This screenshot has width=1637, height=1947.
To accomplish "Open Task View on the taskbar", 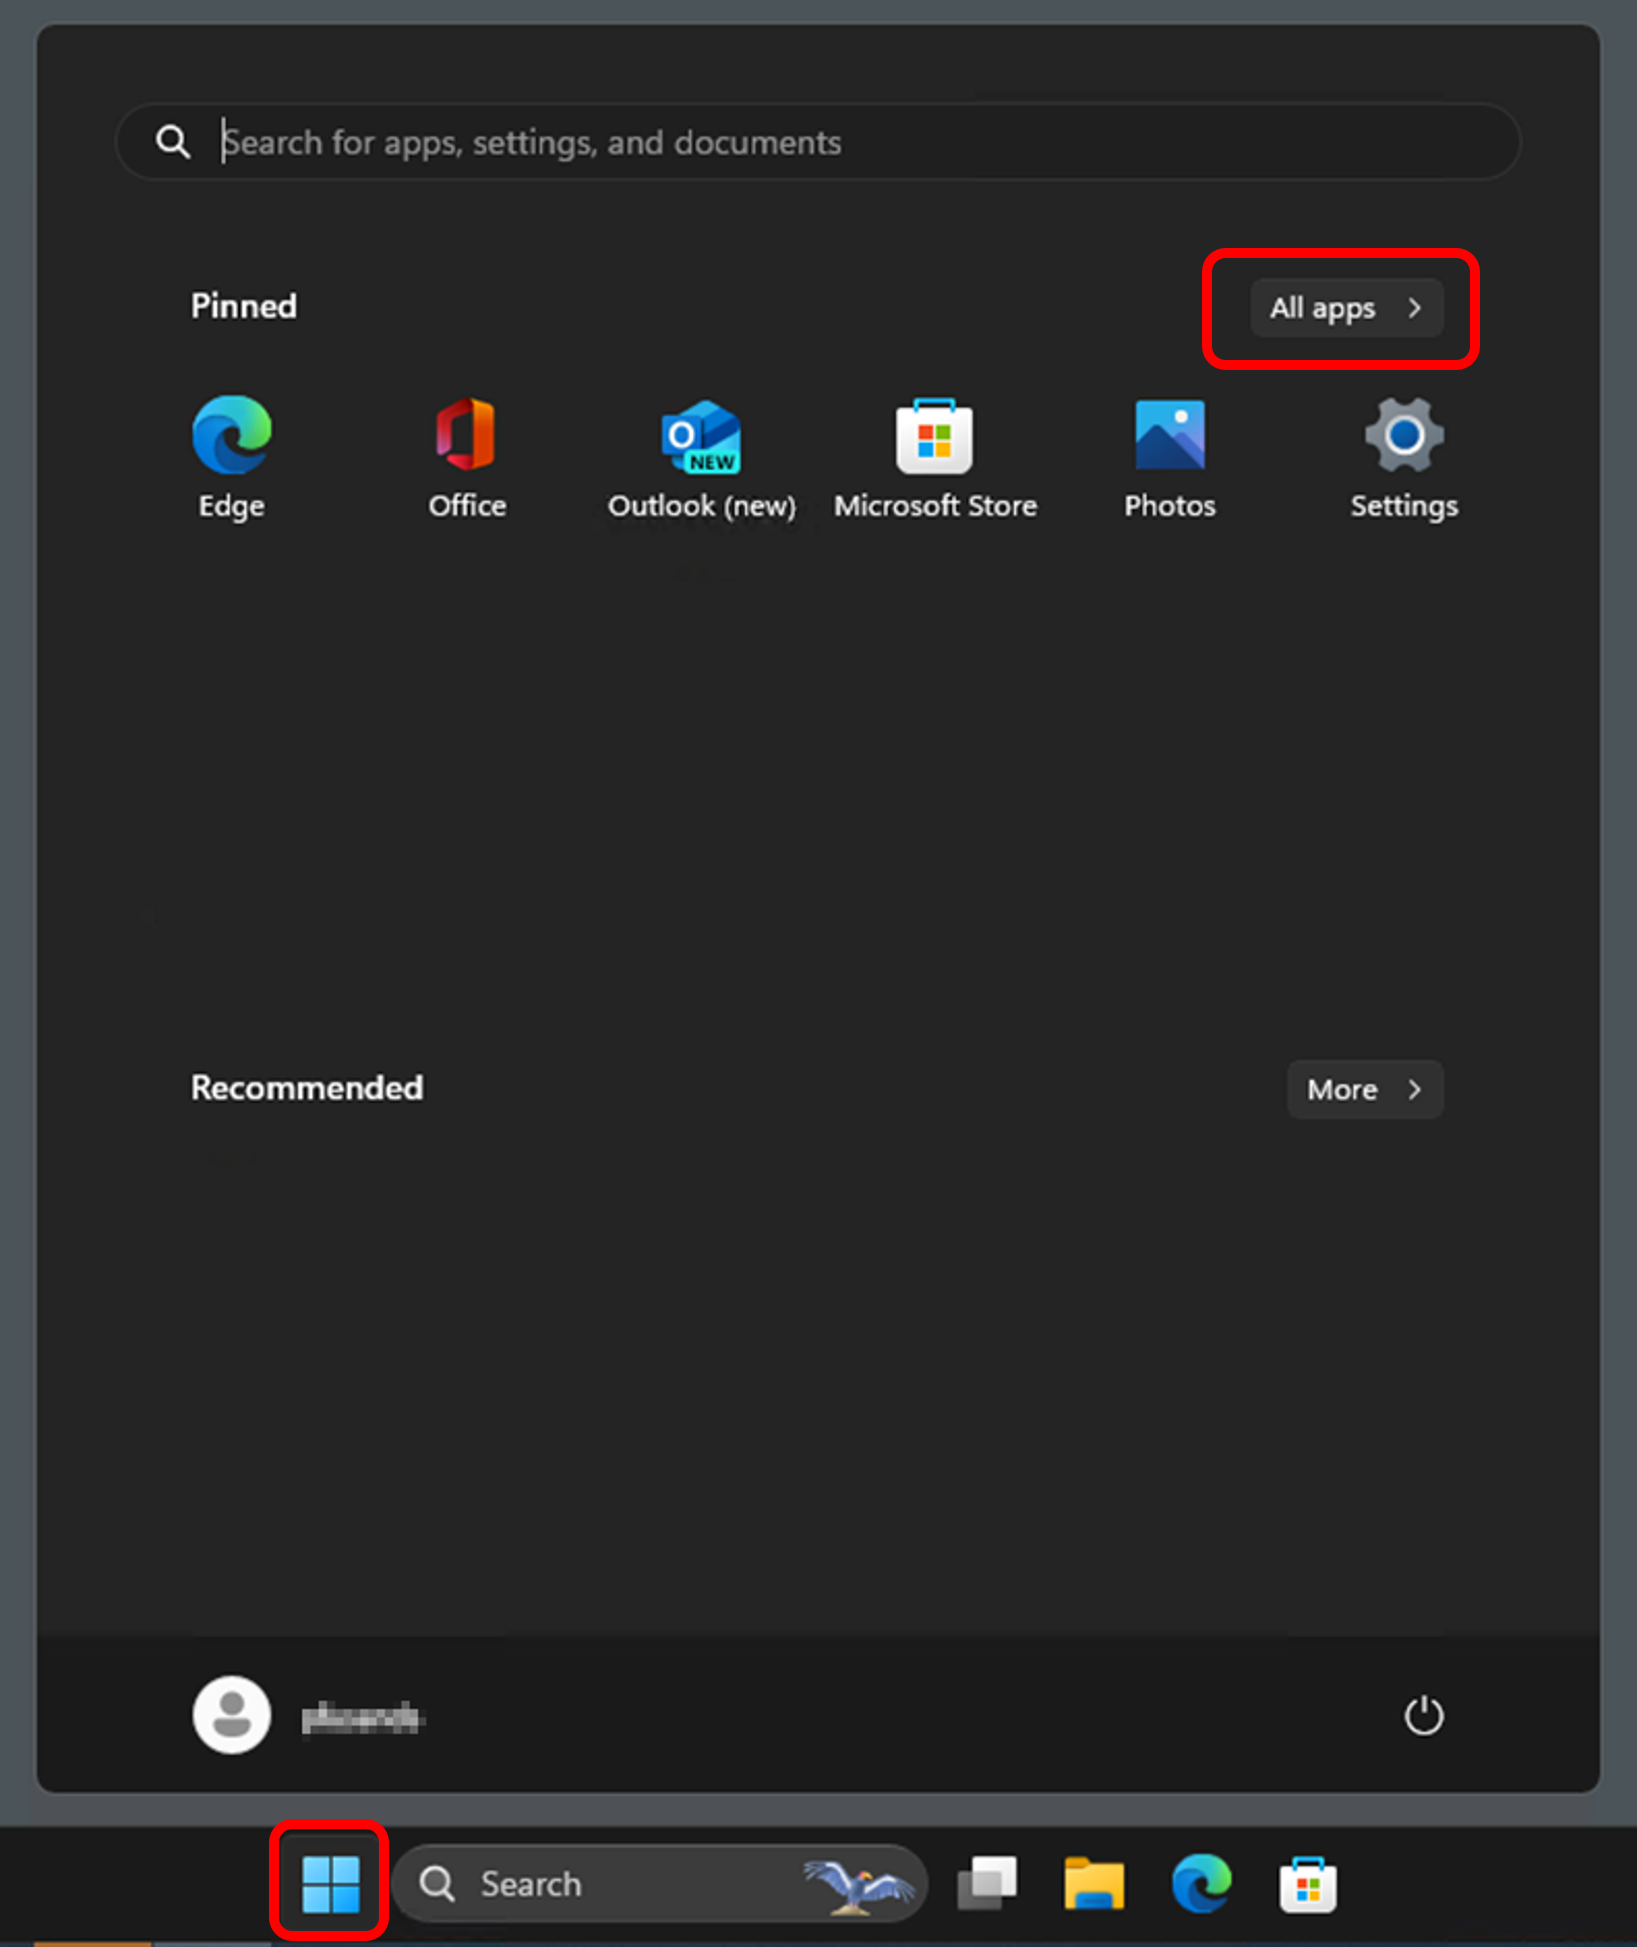I will [987, 1883].
